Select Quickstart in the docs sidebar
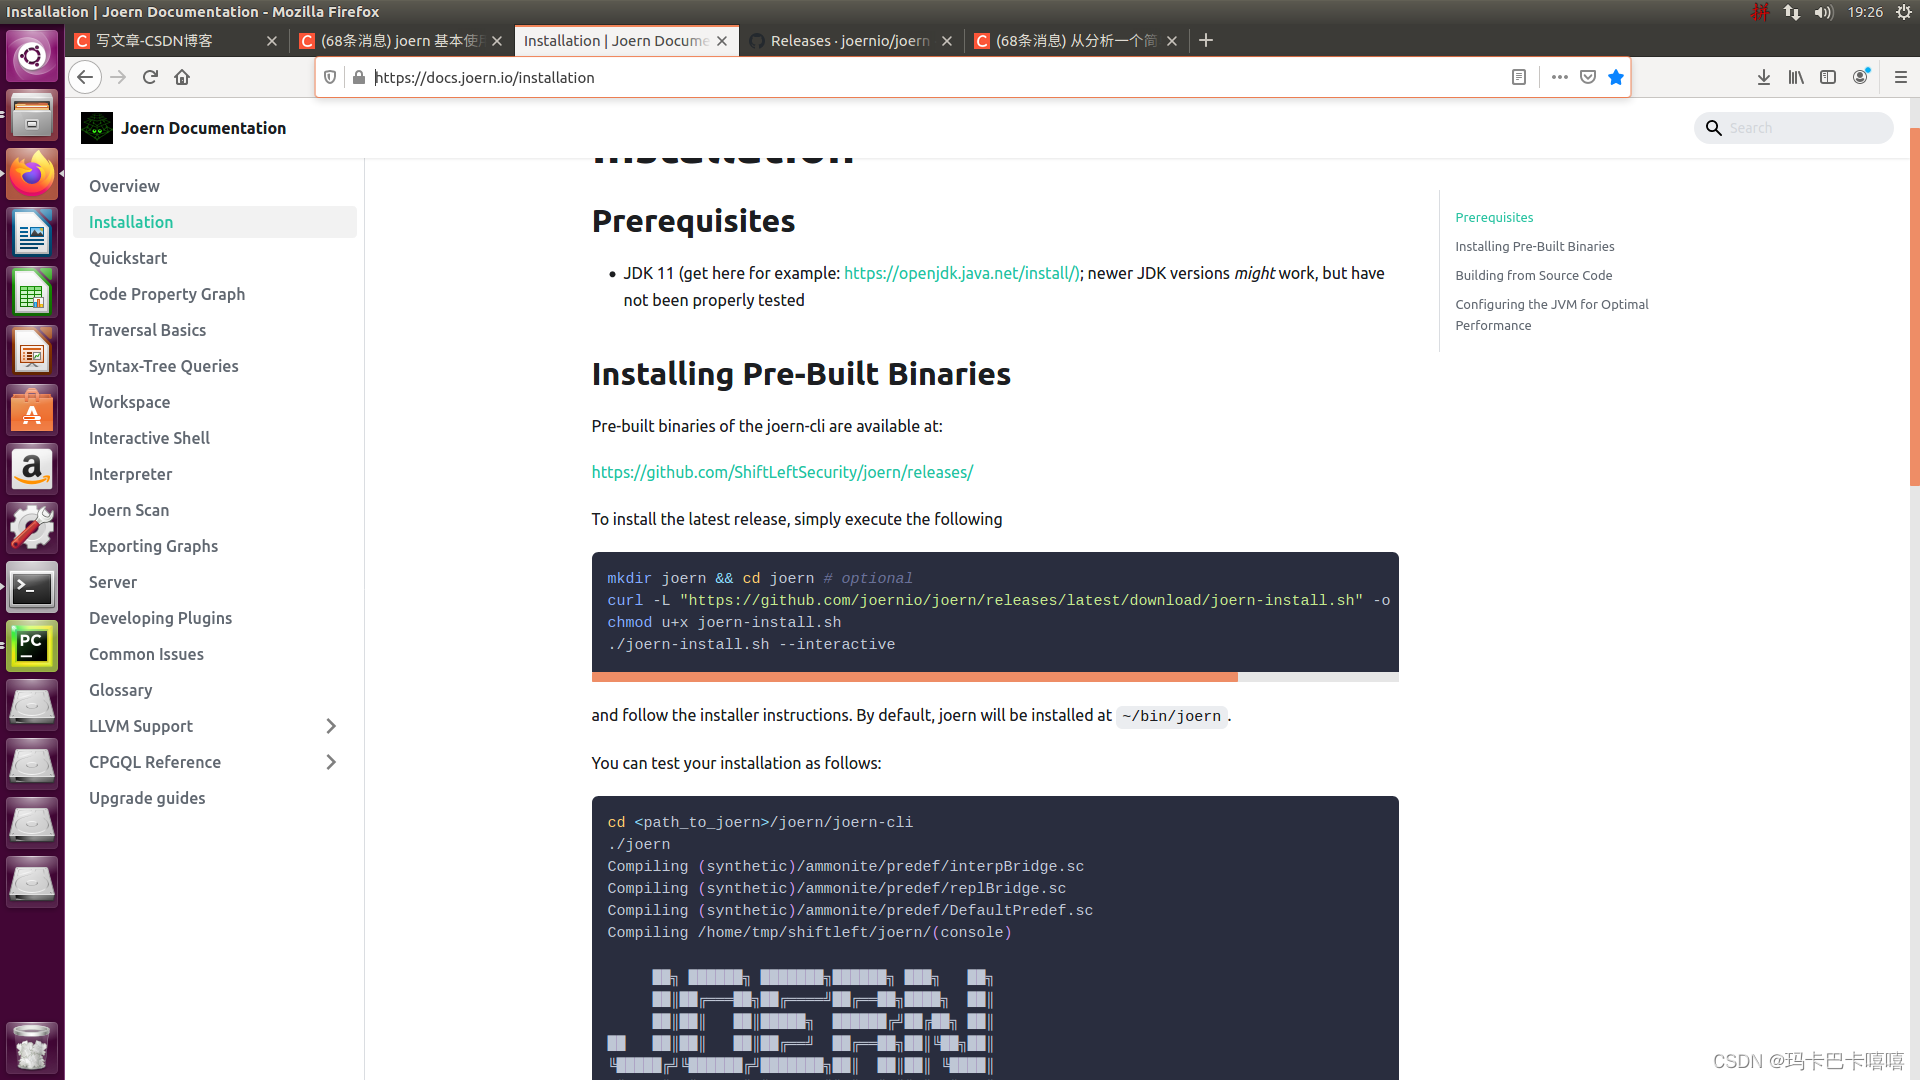Viewport: 1920px width, 1080px height. pos(128,258)
